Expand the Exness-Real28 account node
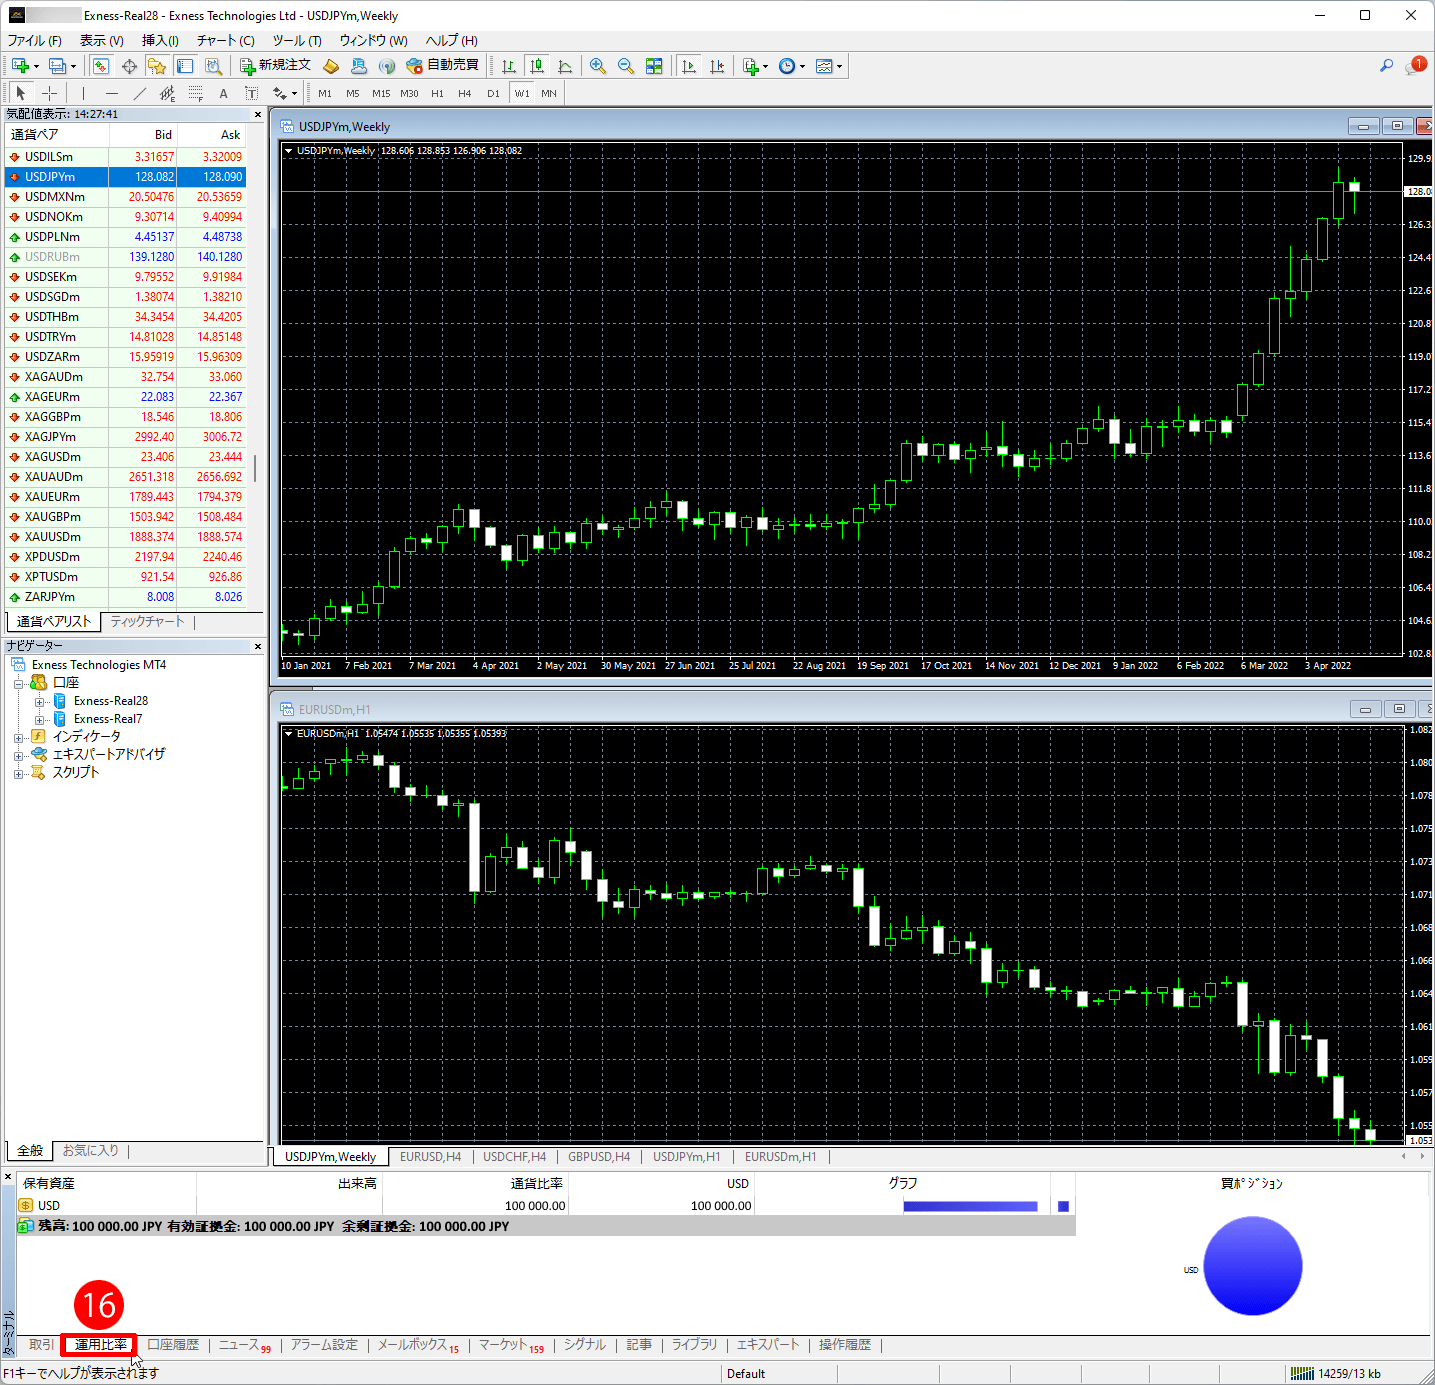 [x=40, y=702]
